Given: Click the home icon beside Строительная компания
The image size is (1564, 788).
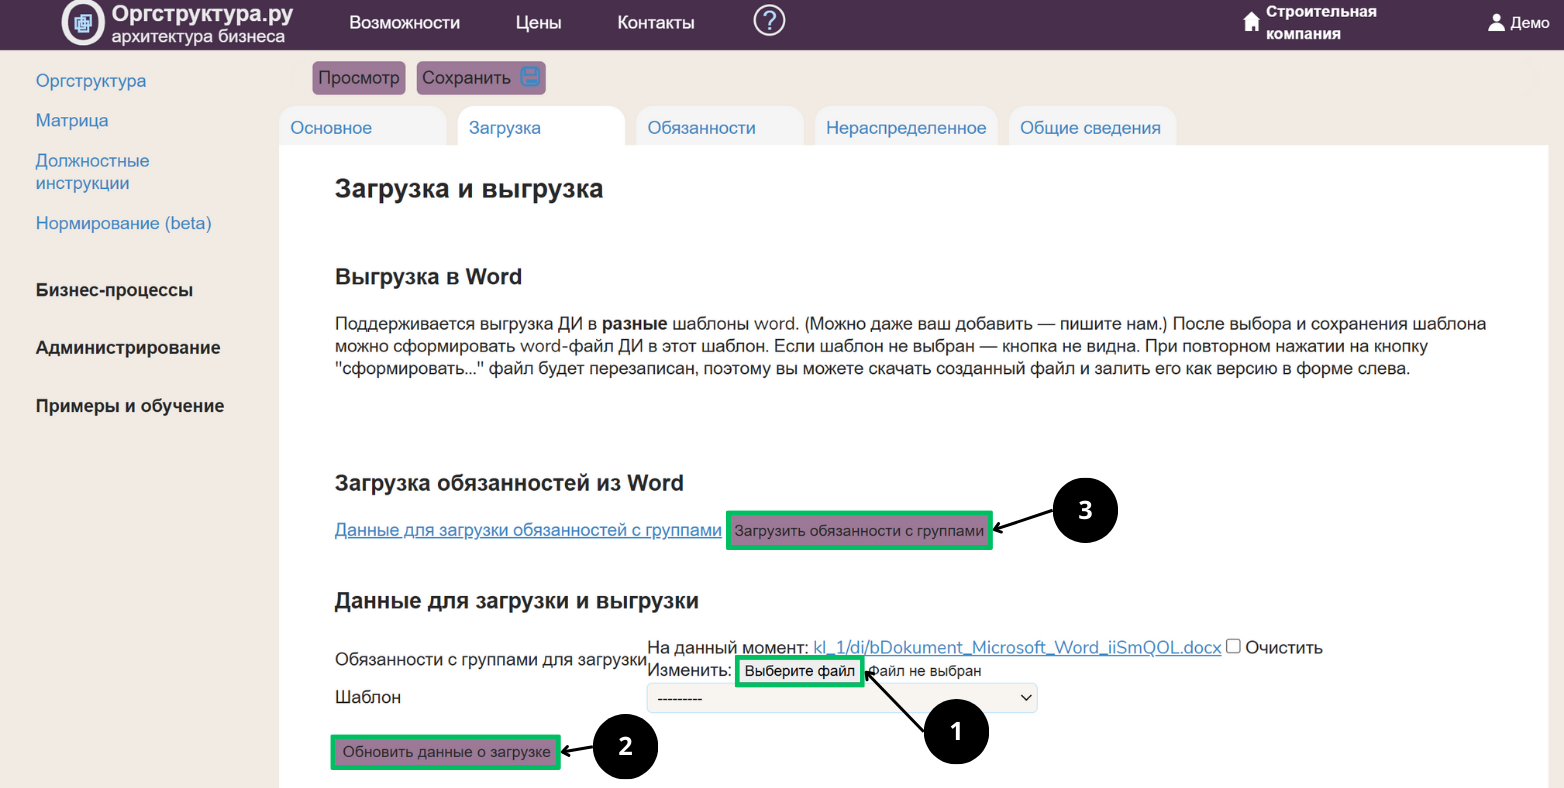Looking at the screenshot, I should click(1251, 22).
